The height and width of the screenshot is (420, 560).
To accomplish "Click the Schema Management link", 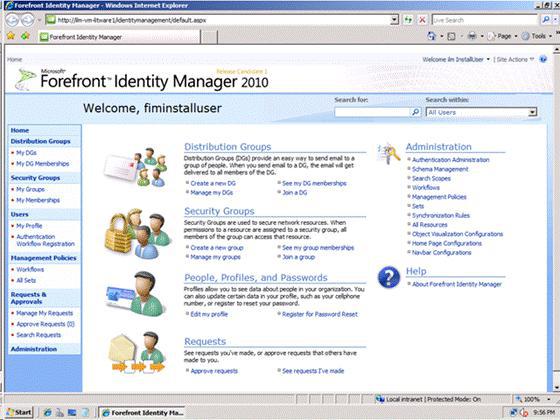I will point(440,169).
